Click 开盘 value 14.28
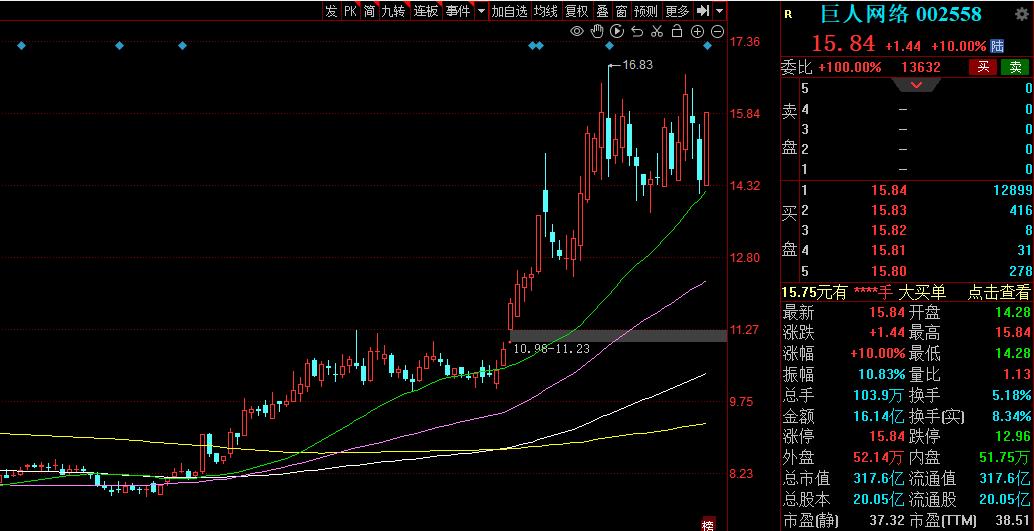Screen dimensions: 1034x531 [x=1014, y=312]
